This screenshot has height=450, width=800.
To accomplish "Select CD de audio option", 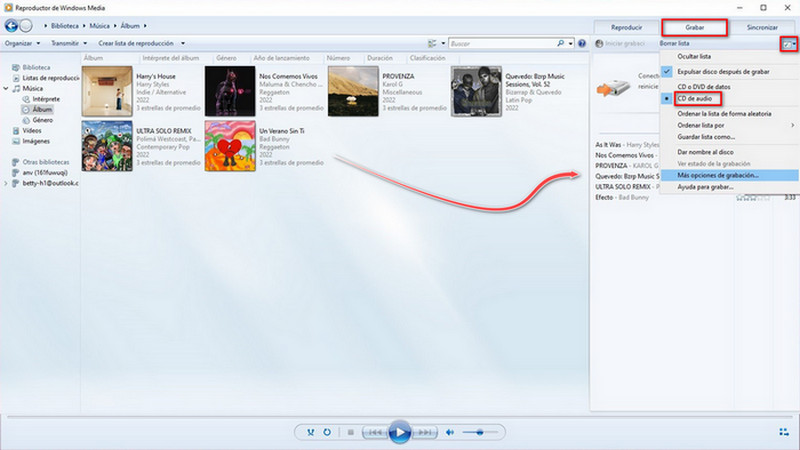I will click(x=694, y=98).
